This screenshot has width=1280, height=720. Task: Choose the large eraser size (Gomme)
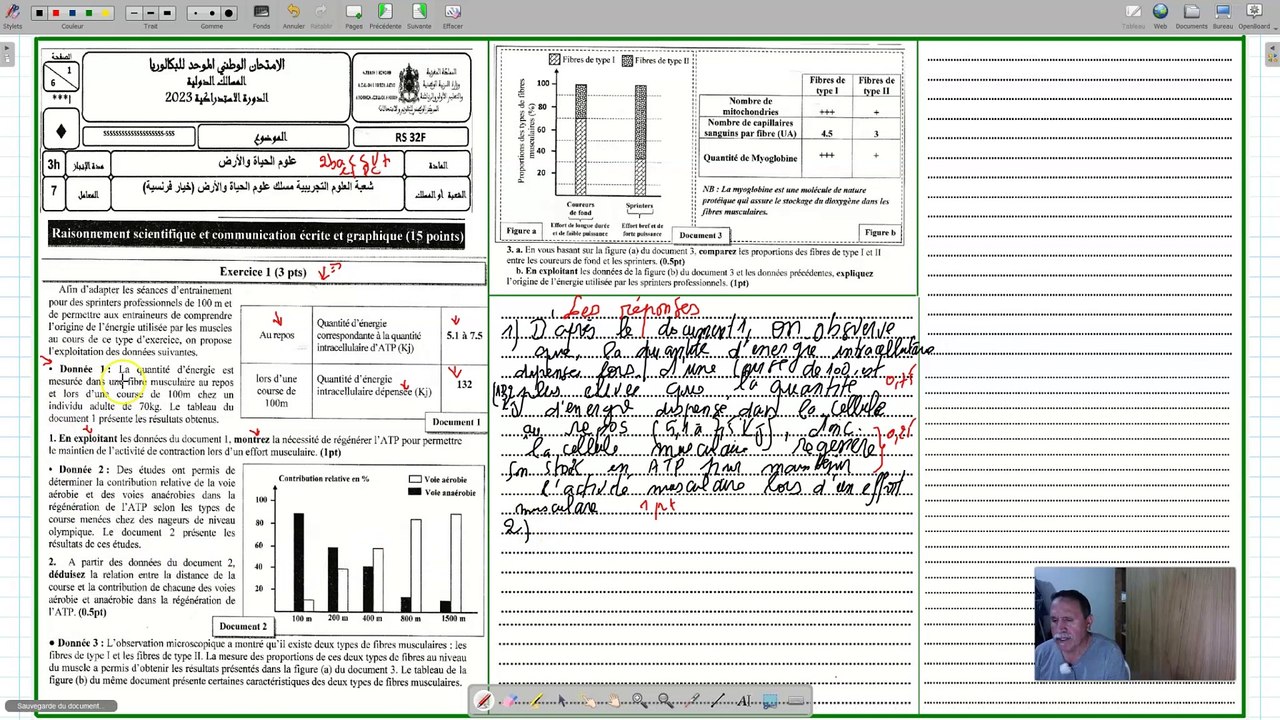(x=228, y=13)
